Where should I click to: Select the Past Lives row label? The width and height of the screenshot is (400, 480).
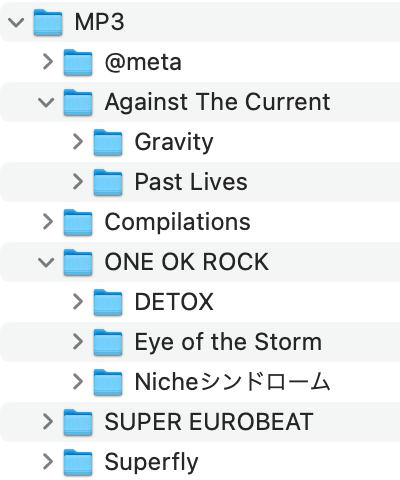pyautogui.click(x=191, y=182)
